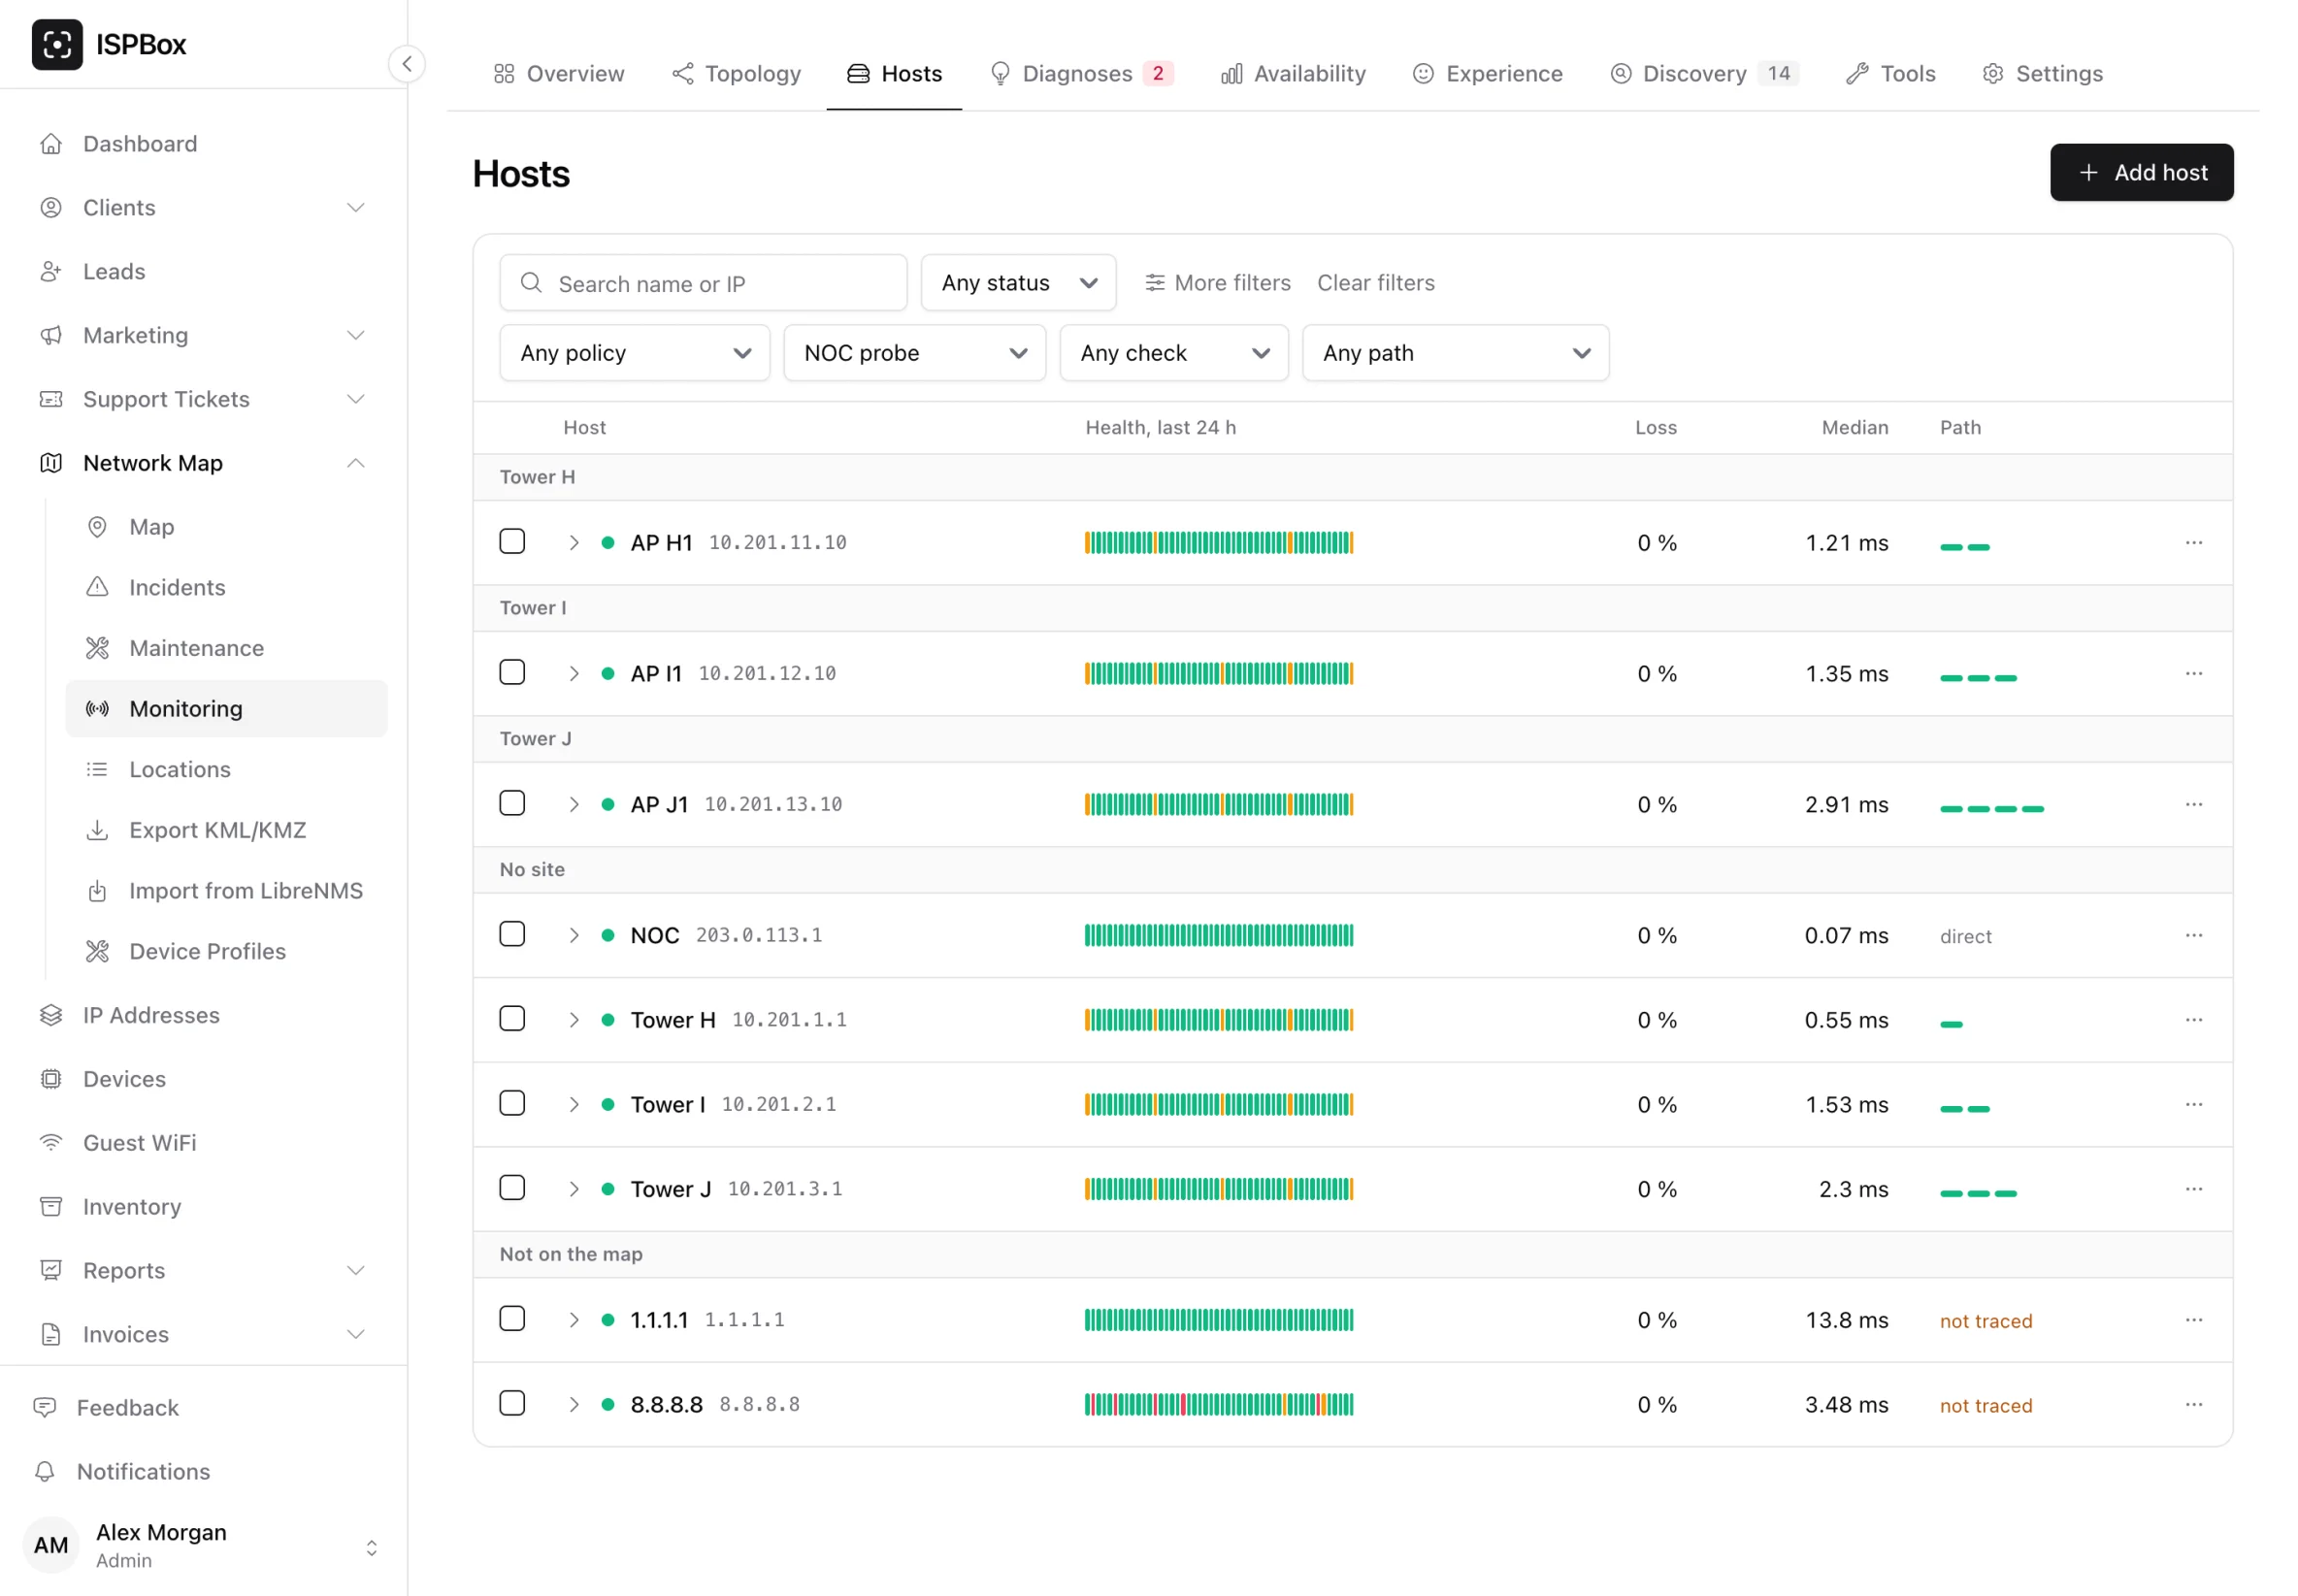Image resolution: width=2298 pixels, height=1596 pixels.
Task: Switch to the Topology tab
Action: point(737,74)
